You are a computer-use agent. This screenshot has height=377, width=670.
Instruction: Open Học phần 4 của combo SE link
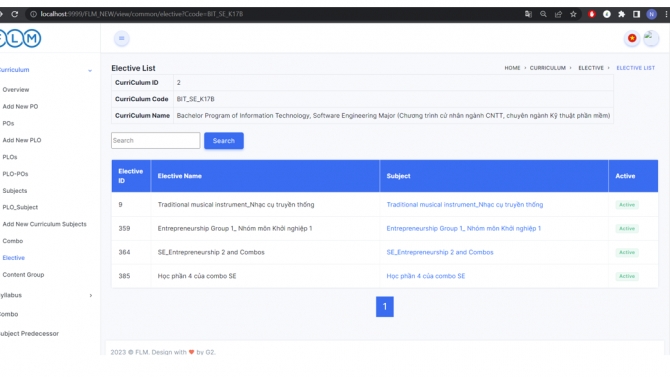coord(426,276)
